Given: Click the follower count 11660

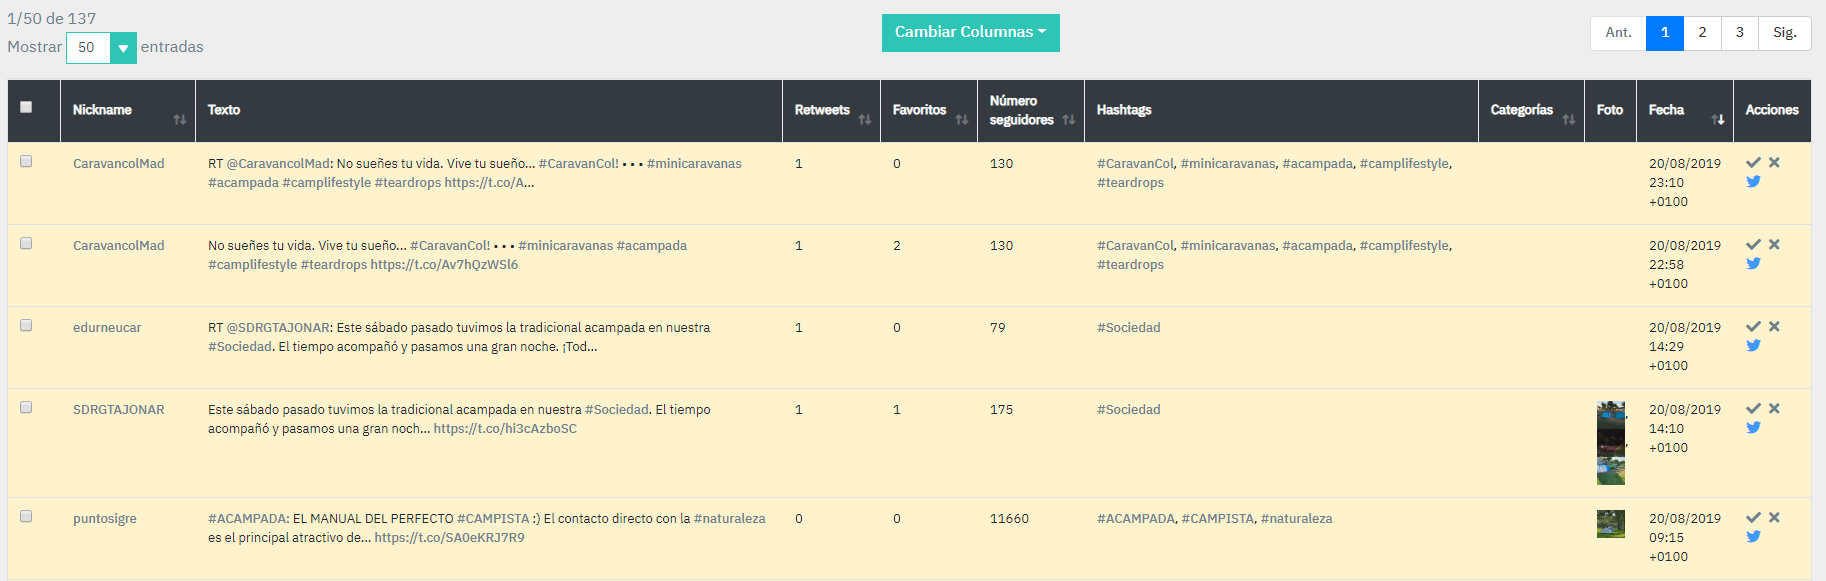Looking at the screenshot, I should [x=1009, y=519].
